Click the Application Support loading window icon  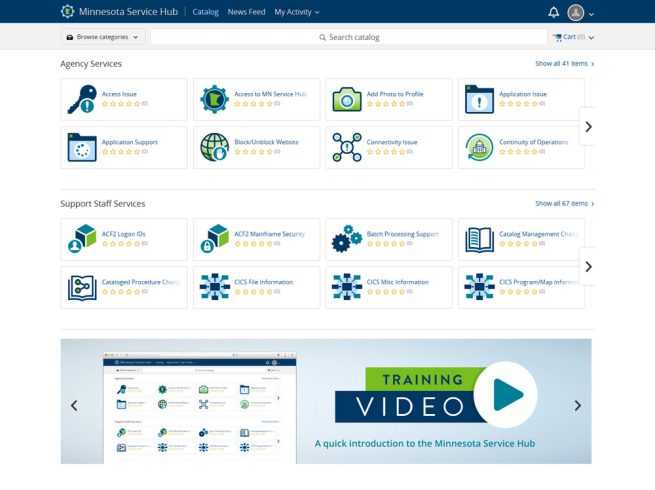click(82, 147)
